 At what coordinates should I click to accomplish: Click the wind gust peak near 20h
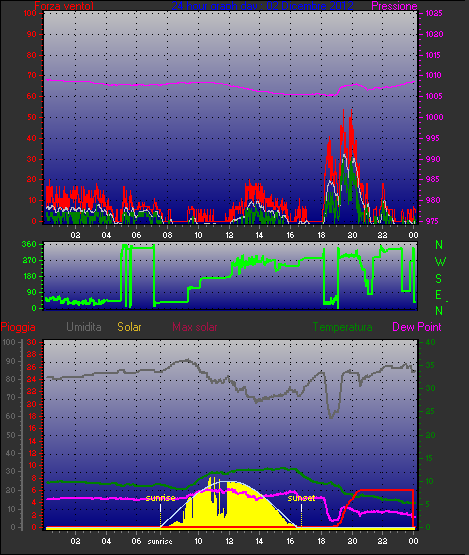351,110
